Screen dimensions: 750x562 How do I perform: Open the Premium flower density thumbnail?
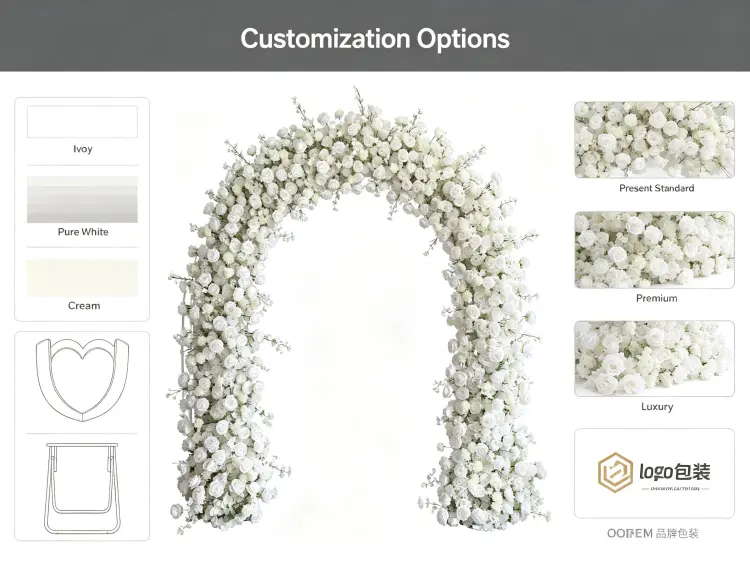(654, 250)
